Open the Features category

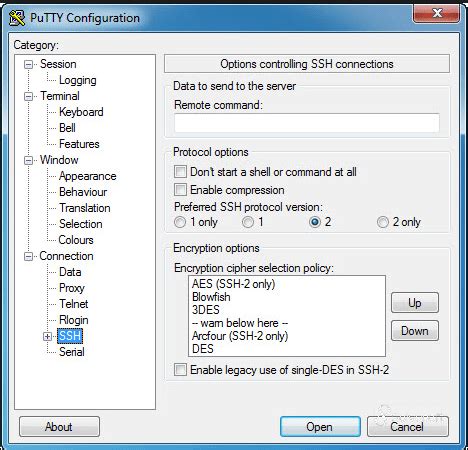click(79, 144)
